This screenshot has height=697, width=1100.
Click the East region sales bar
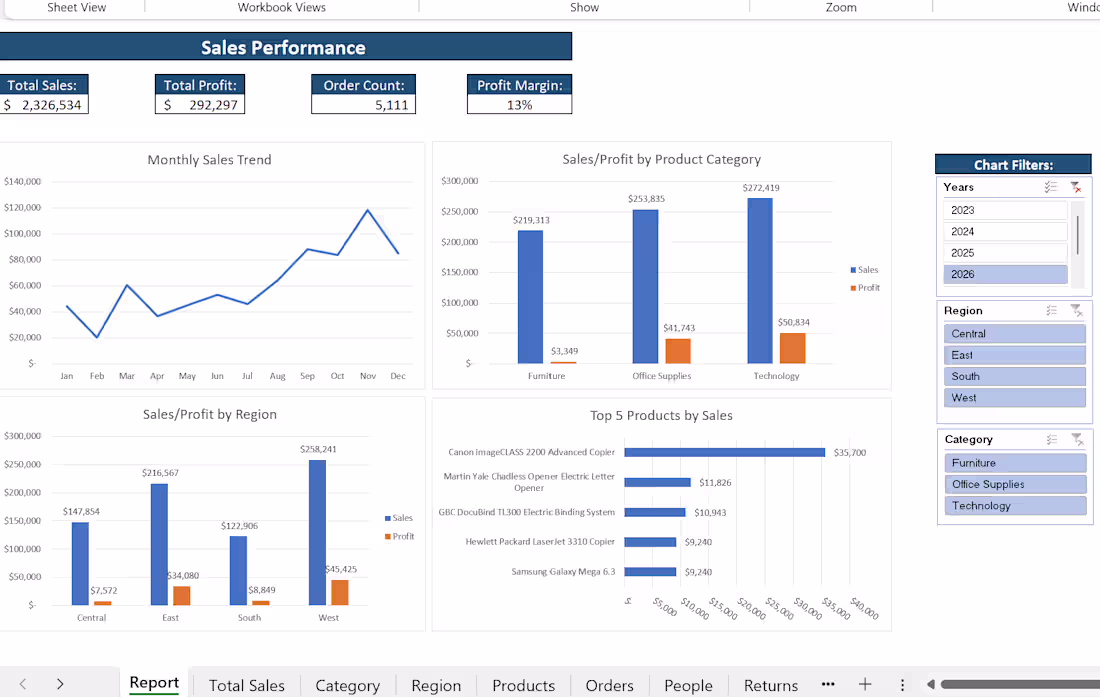[x=159, y=544]
